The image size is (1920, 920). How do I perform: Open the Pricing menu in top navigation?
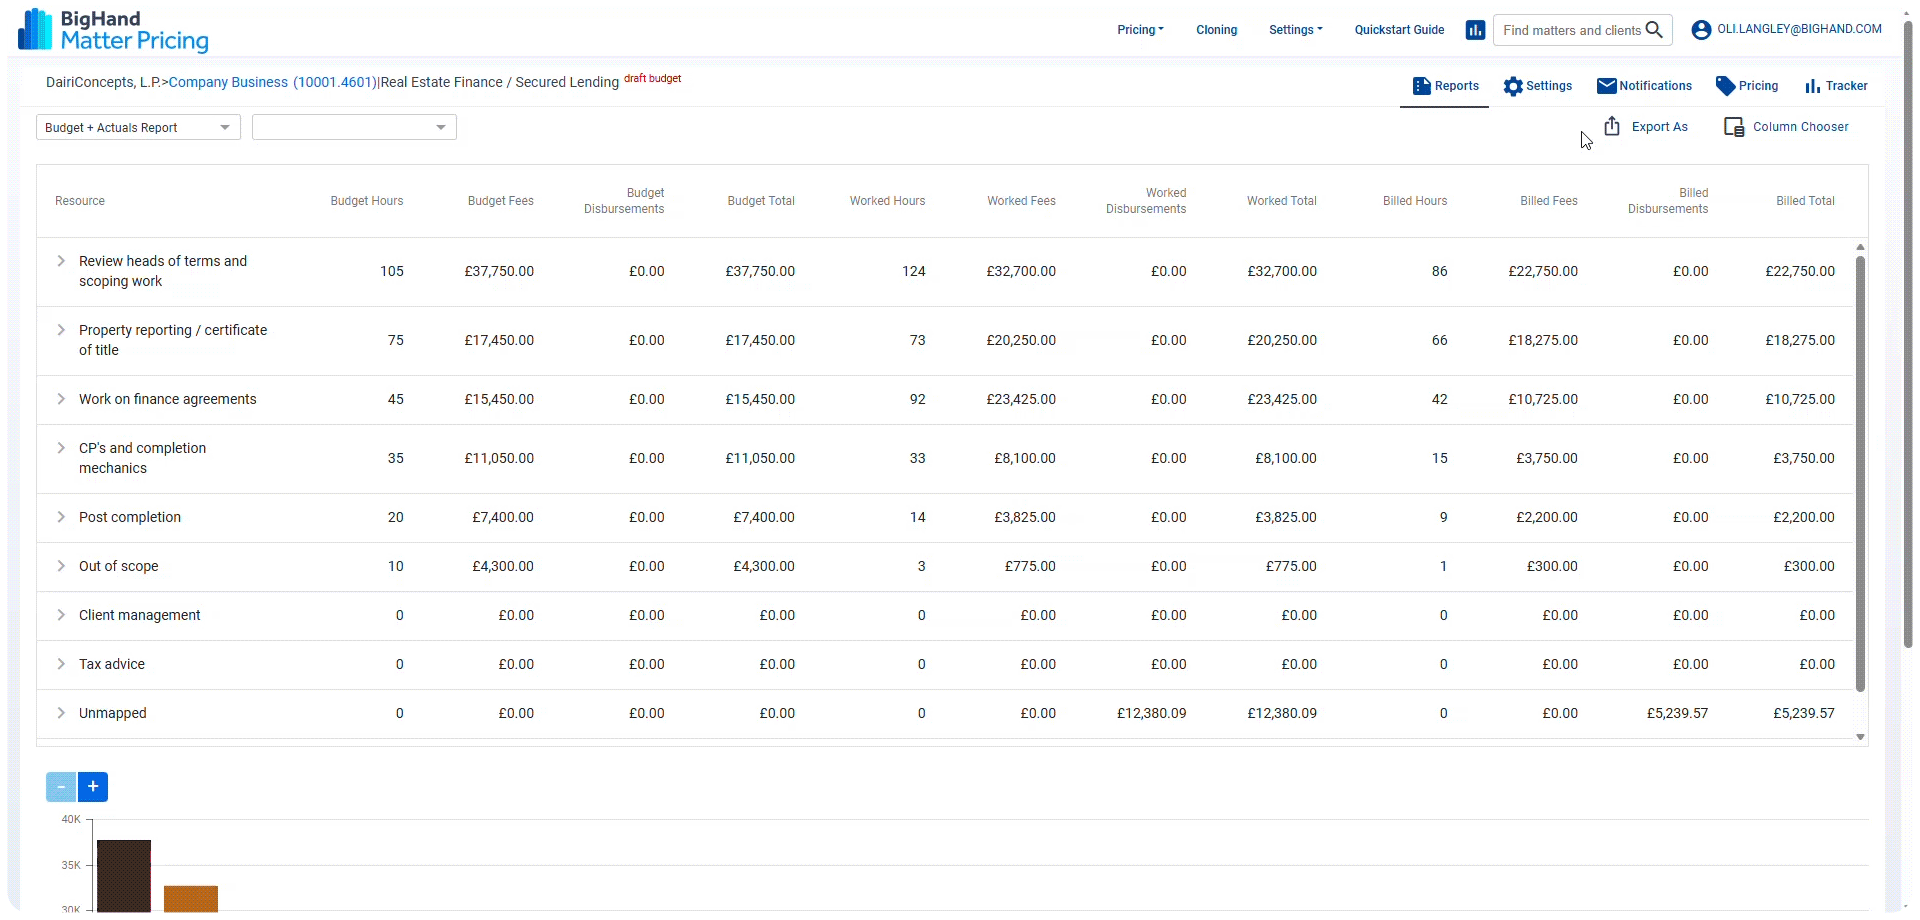(1140, 30)
